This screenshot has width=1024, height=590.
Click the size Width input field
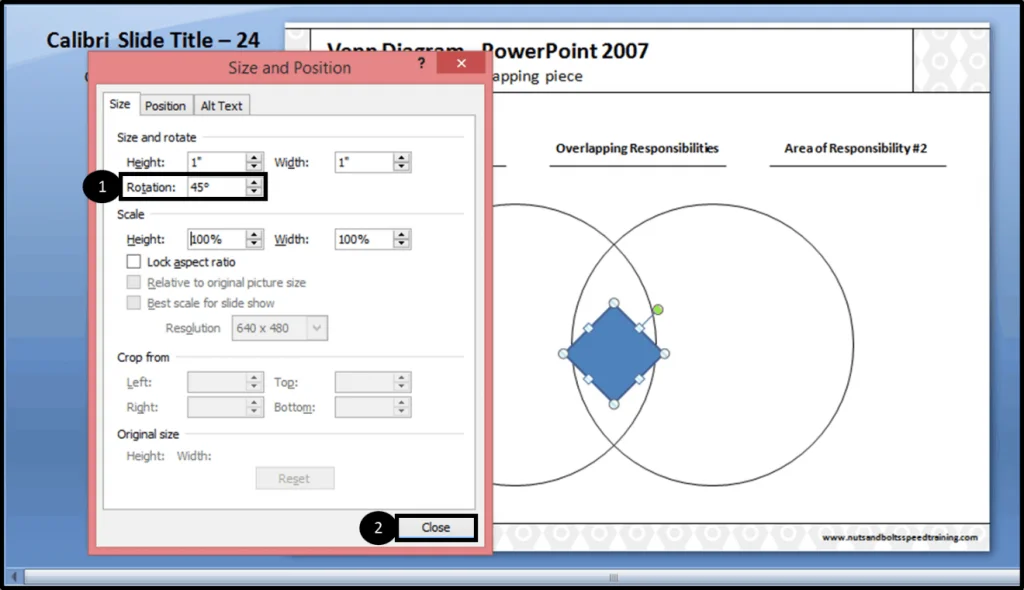point(364,162)
